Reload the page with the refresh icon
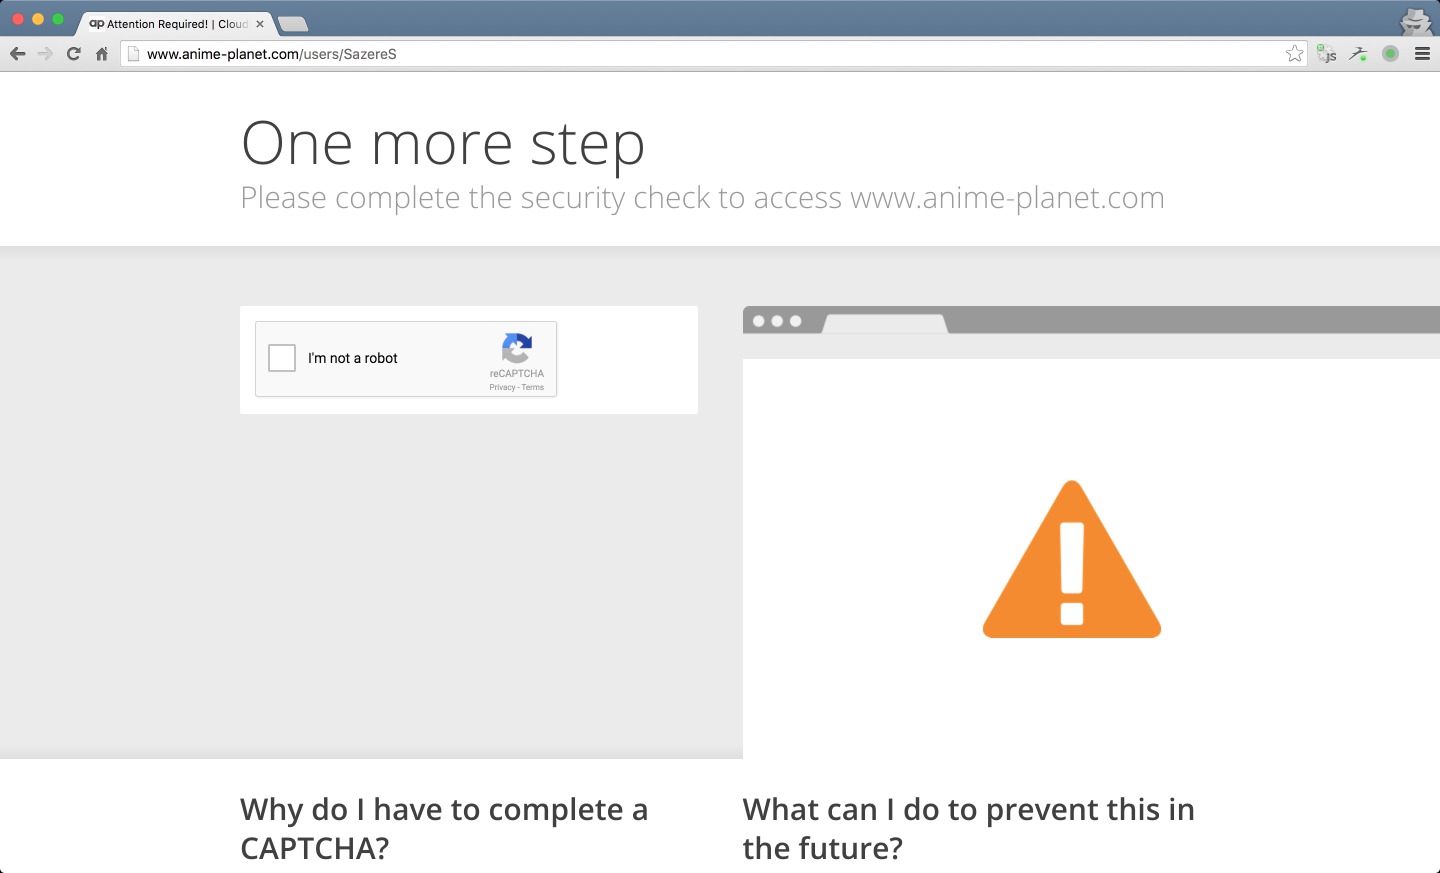The height and width of the screenshot is (873, 1440). pos(73,54)
